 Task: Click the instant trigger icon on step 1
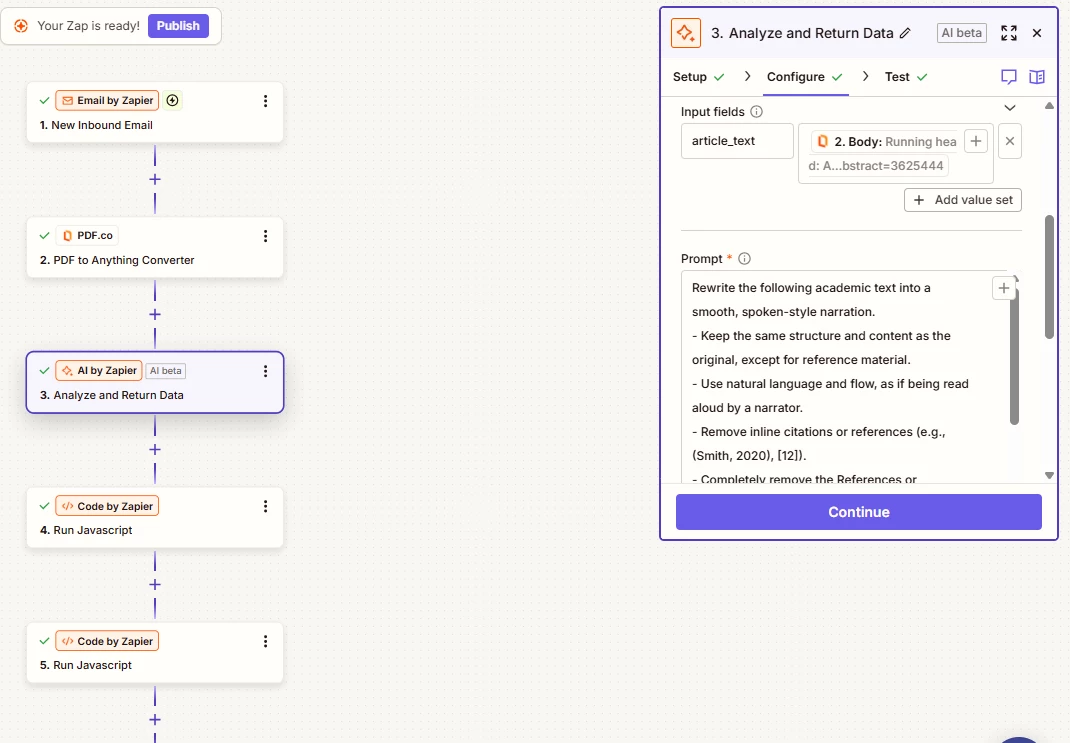point(173,100)
